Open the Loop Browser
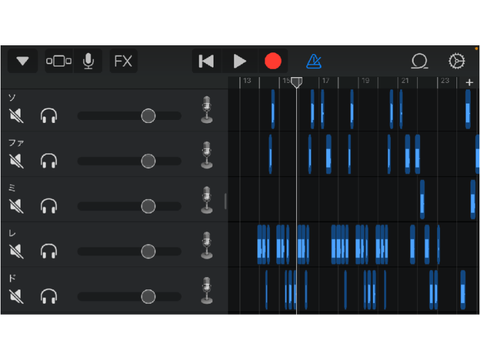Screen dimensions: 480x360 click(419, 61)
